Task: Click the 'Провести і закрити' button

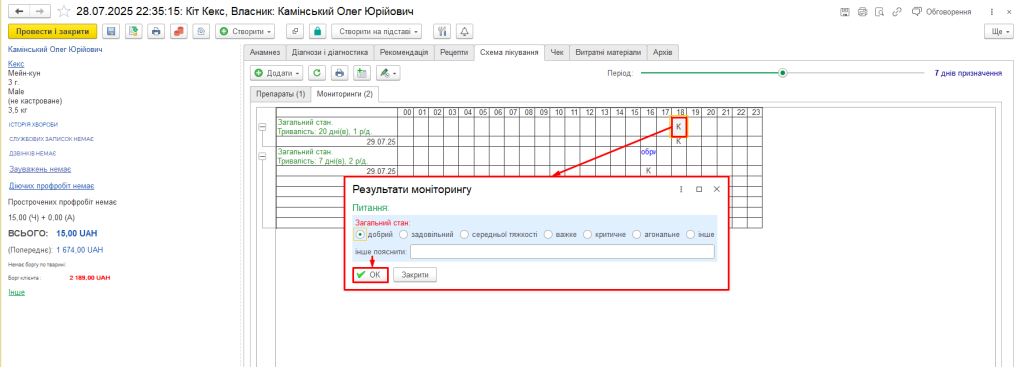Action: [52, 31]
